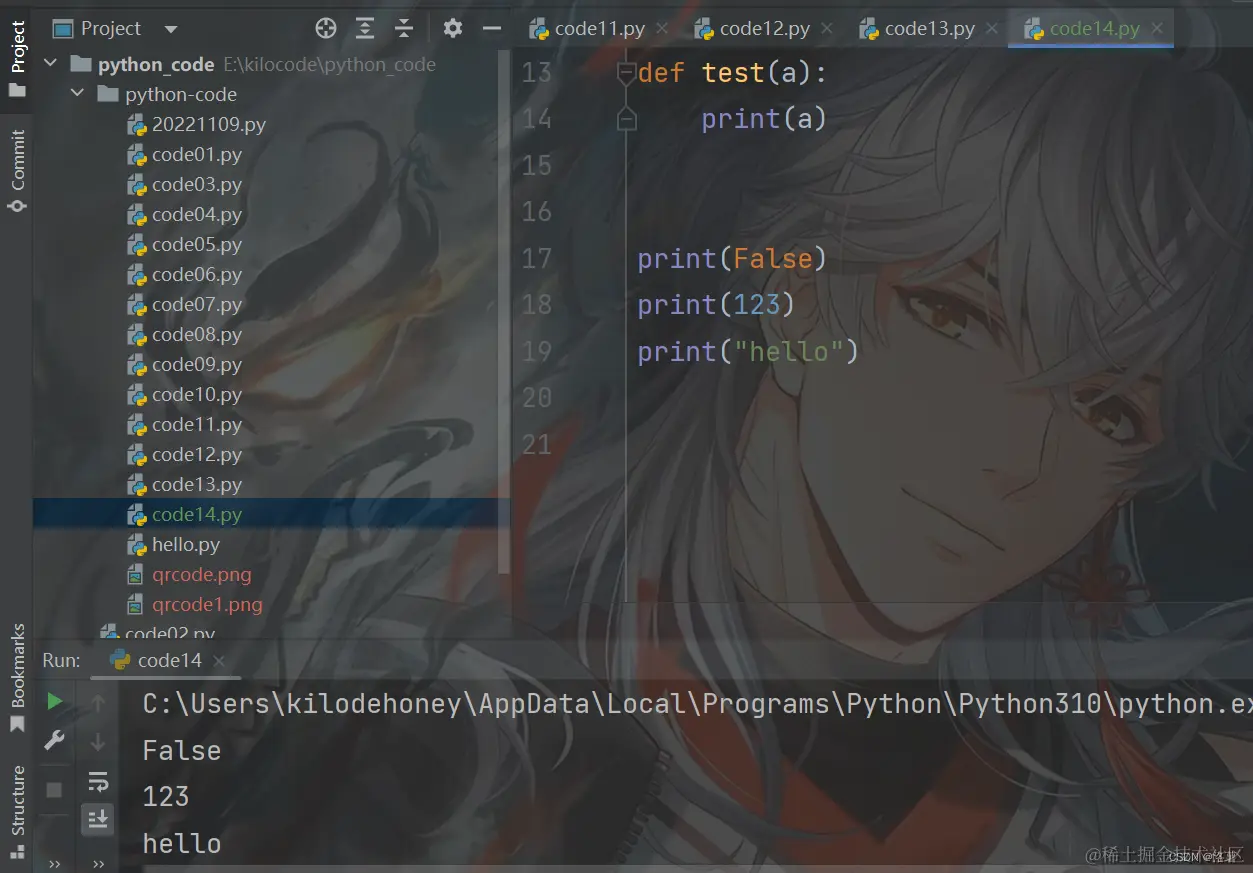Select code14.py in the Project tree

(x=197, y=514)
